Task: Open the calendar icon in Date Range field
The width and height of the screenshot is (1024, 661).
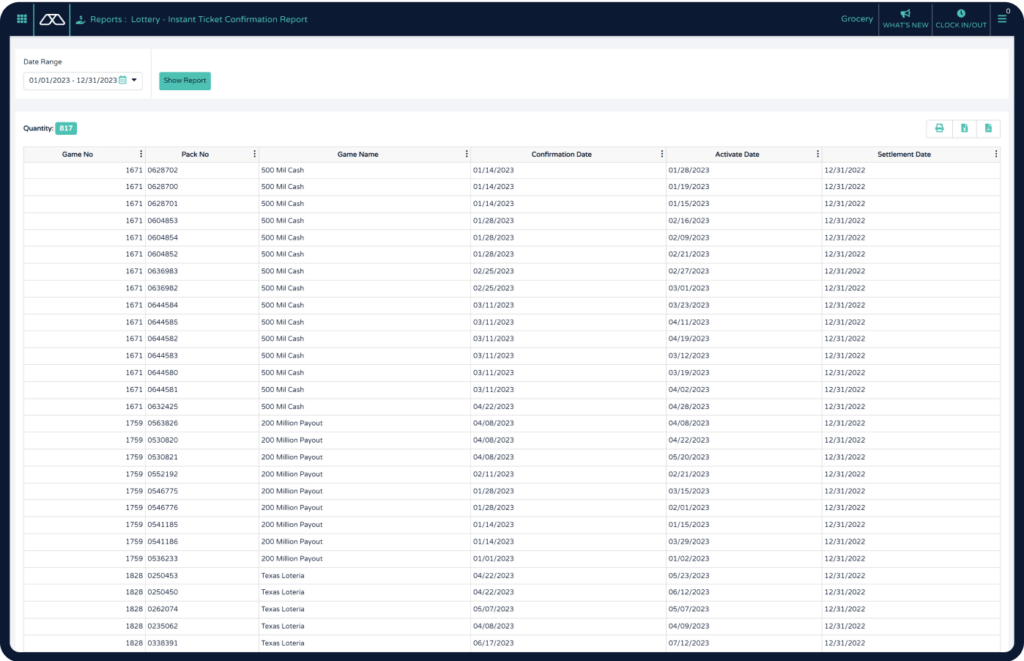Action: [x=124, y=81]
